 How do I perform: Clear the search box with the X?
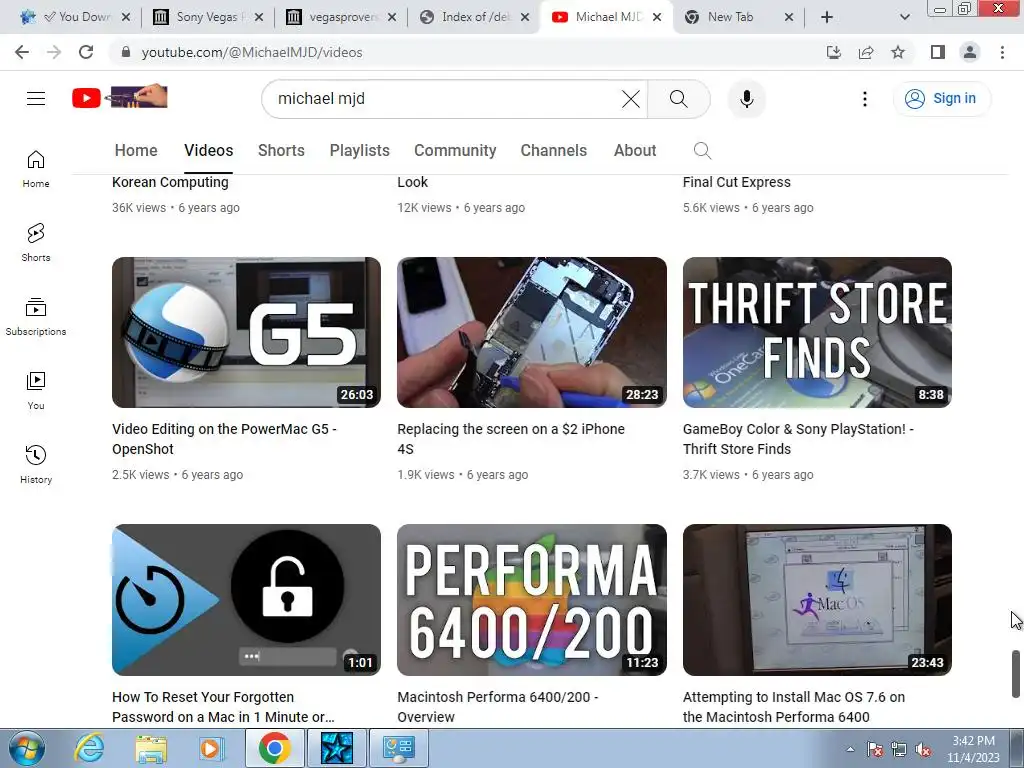(630, 99)
